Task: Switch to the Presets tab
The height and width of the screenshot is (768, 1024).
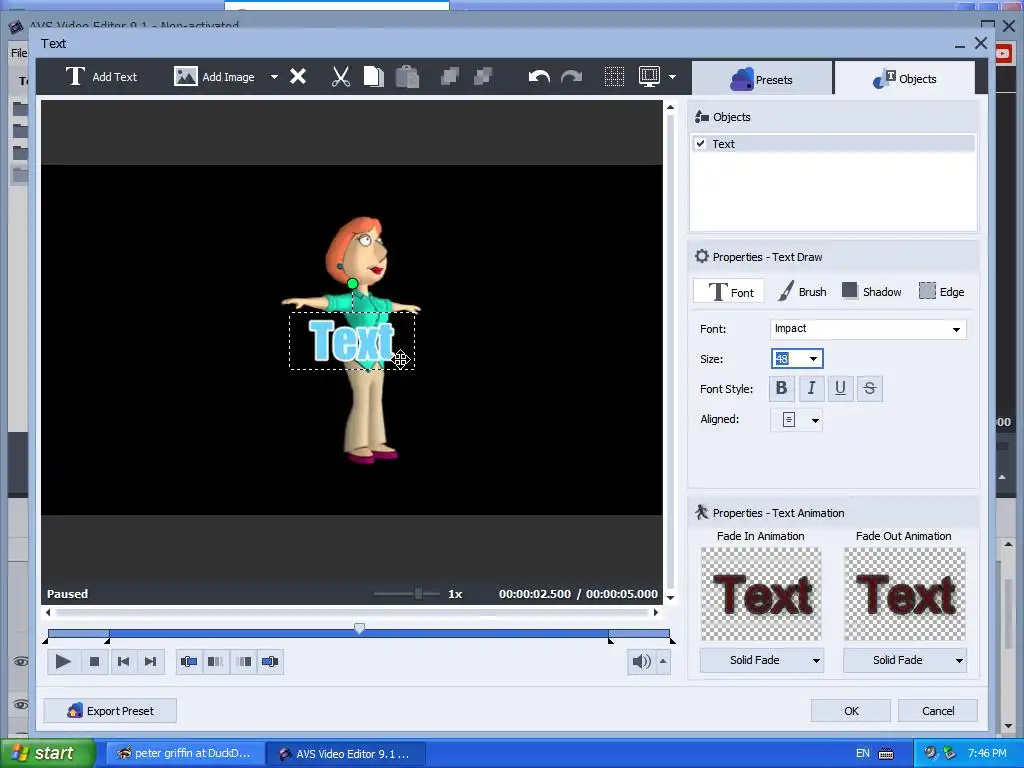Action: click(761, 79)
